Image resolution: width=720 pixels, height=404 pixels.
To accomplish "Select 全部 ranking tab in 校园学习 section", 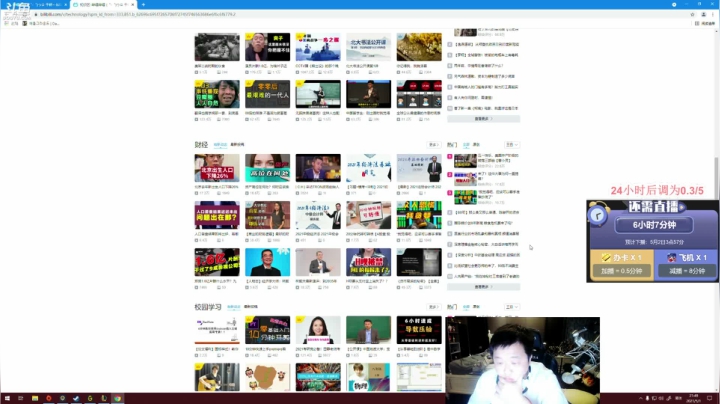I will click(x=466, y=307).
